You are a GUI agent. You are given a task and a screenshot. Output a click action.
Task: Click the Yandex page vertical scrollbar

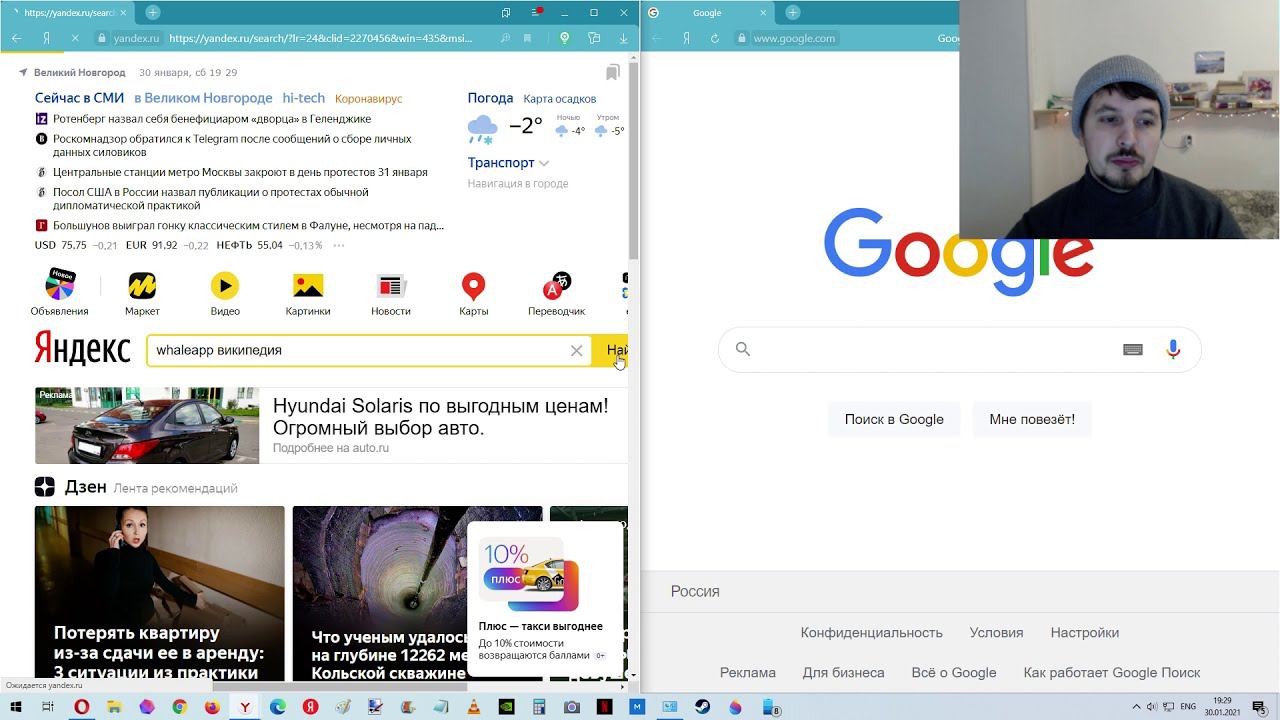point(633,160)
